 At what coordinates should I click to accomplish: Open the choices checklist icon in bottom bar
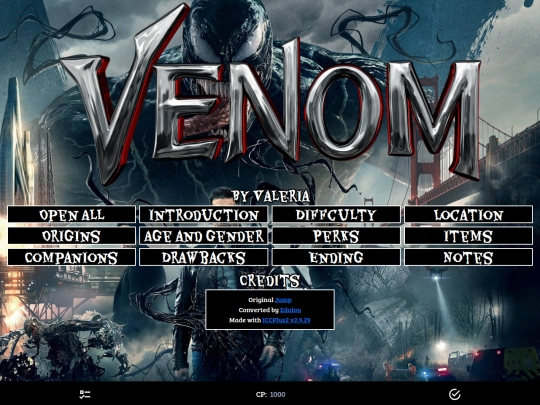pos(85,394)
